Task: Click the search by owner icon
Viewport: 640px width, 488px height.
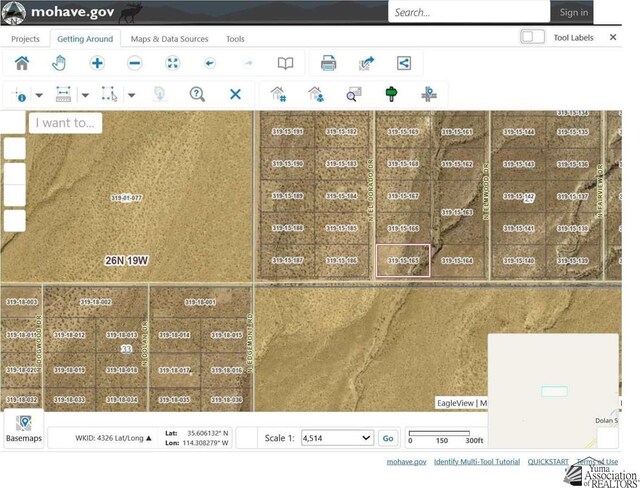Action: [316, 94]
